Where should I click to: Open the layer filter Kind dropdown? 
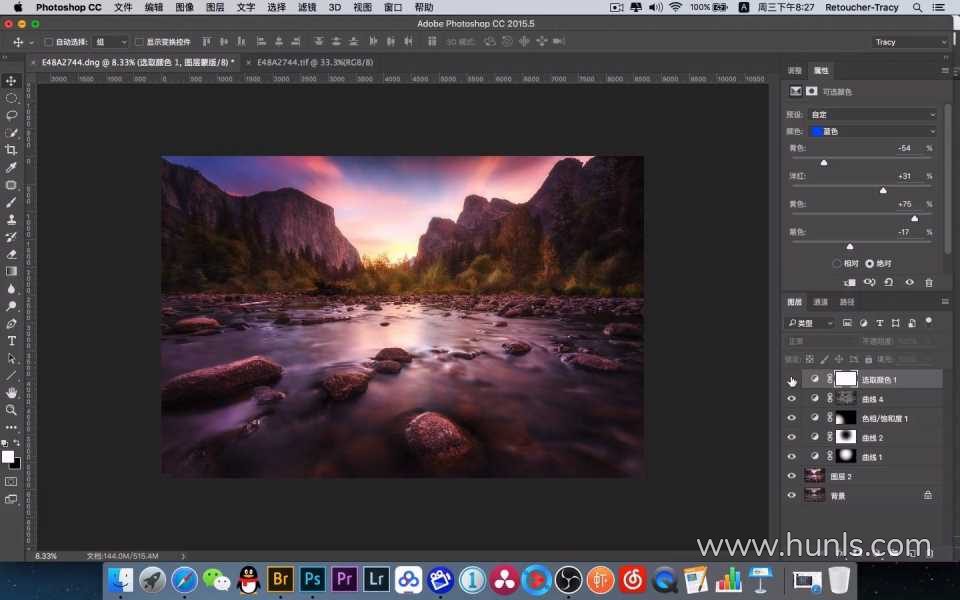point(811,323)
